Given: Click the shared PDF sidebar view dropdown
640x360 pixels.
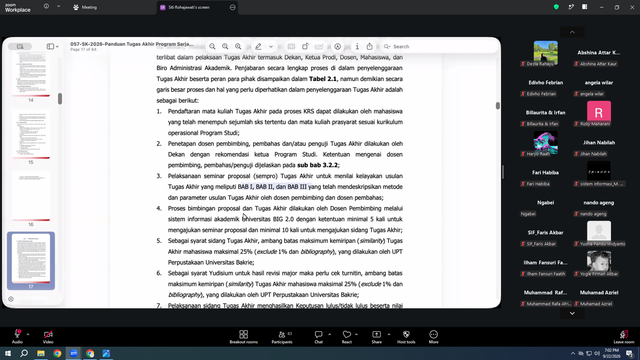Looking at the screenshot, I should pos(52,47).
